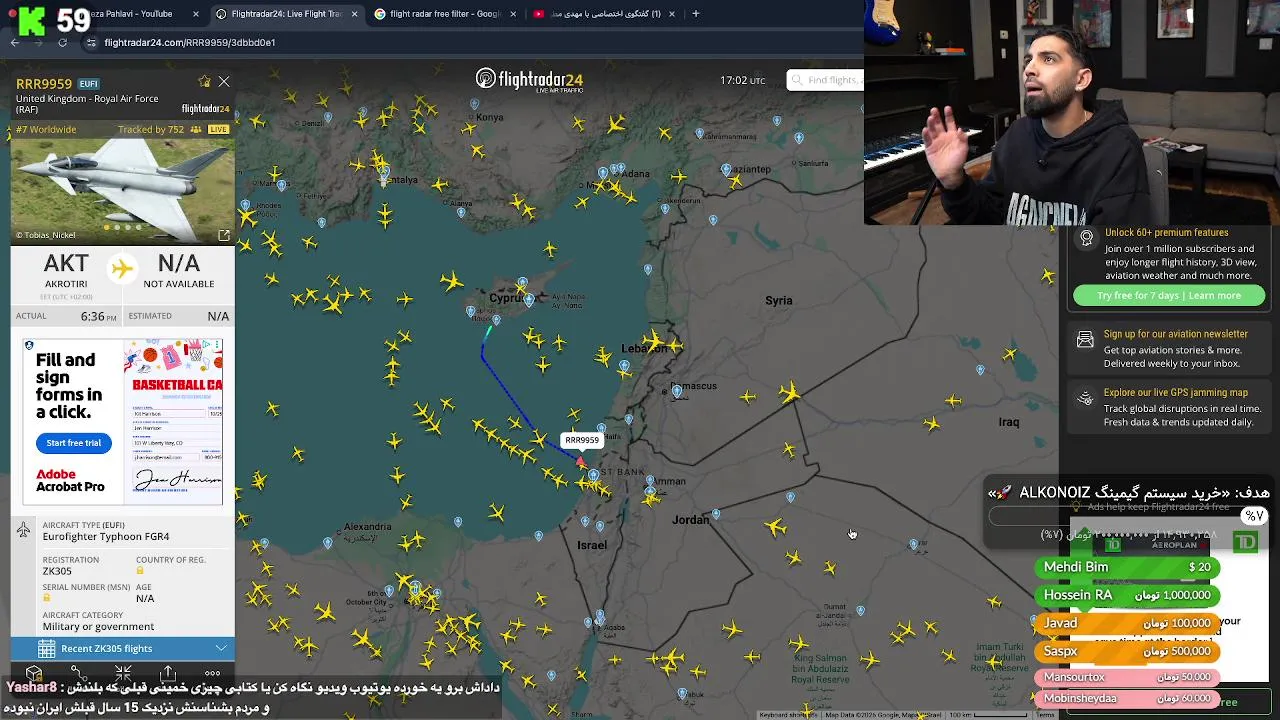Click the red selected aircraft marker

(x=580, y=461)
